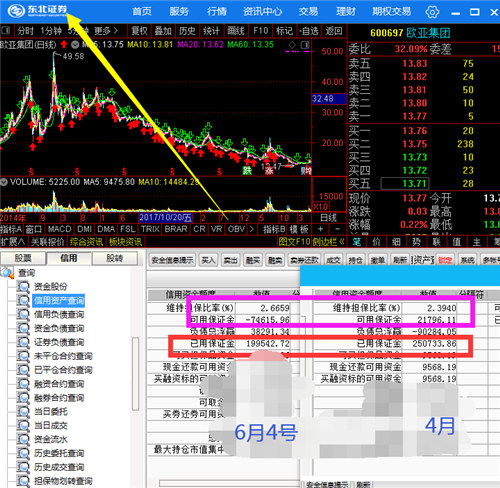Click the round icon before VOLUME label
The width and height of the screenshot is (500, 488).
pyautogui.click(x=4, y=182)
